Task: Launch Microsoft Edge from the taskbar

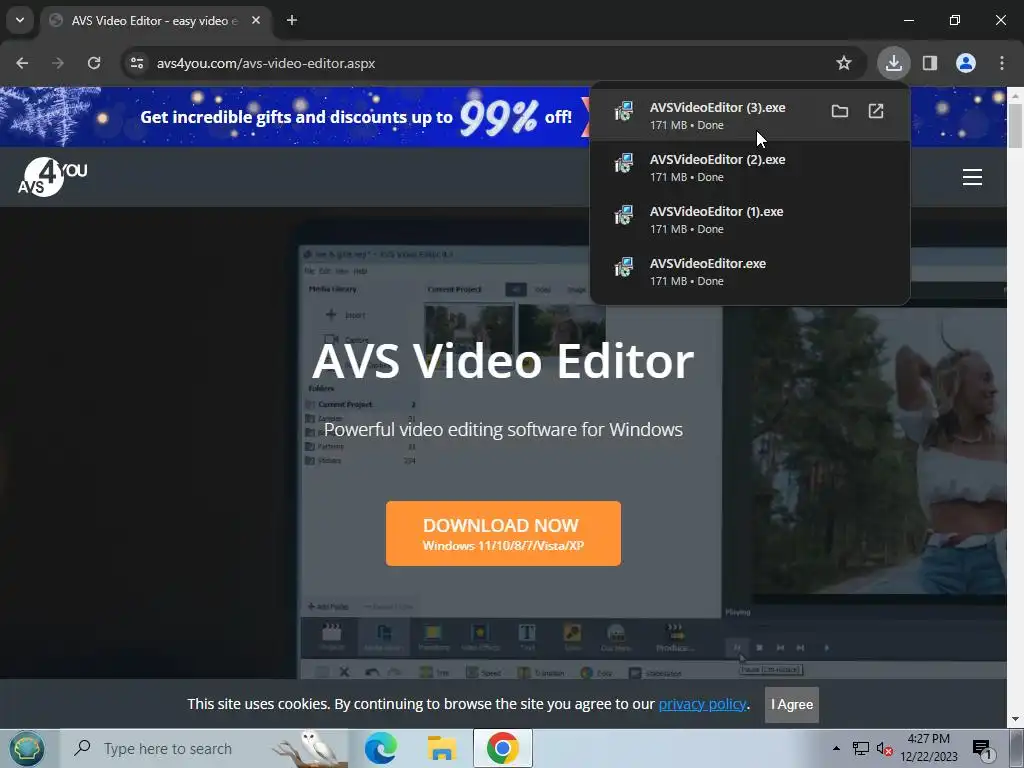Action: click(x=381, y=748)
